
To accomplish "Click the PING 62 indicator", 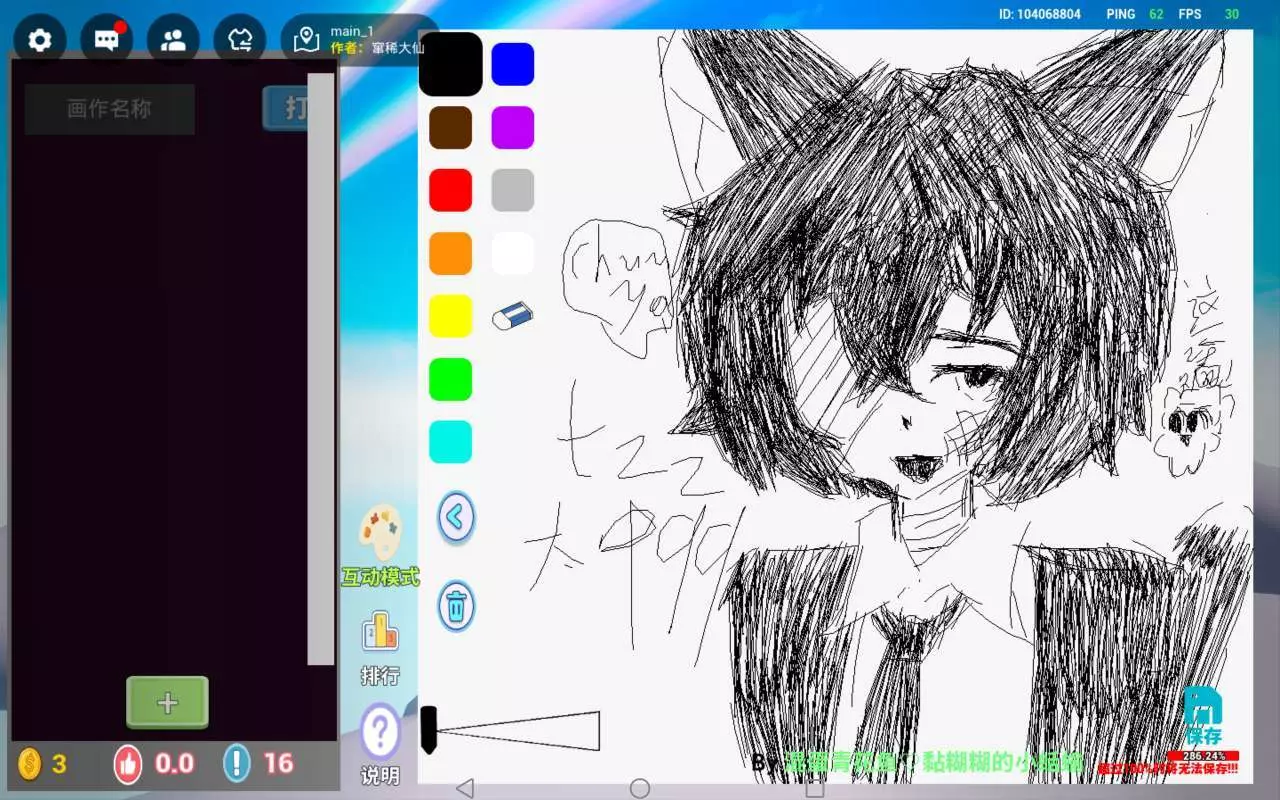I will [x=1135, y=14].
